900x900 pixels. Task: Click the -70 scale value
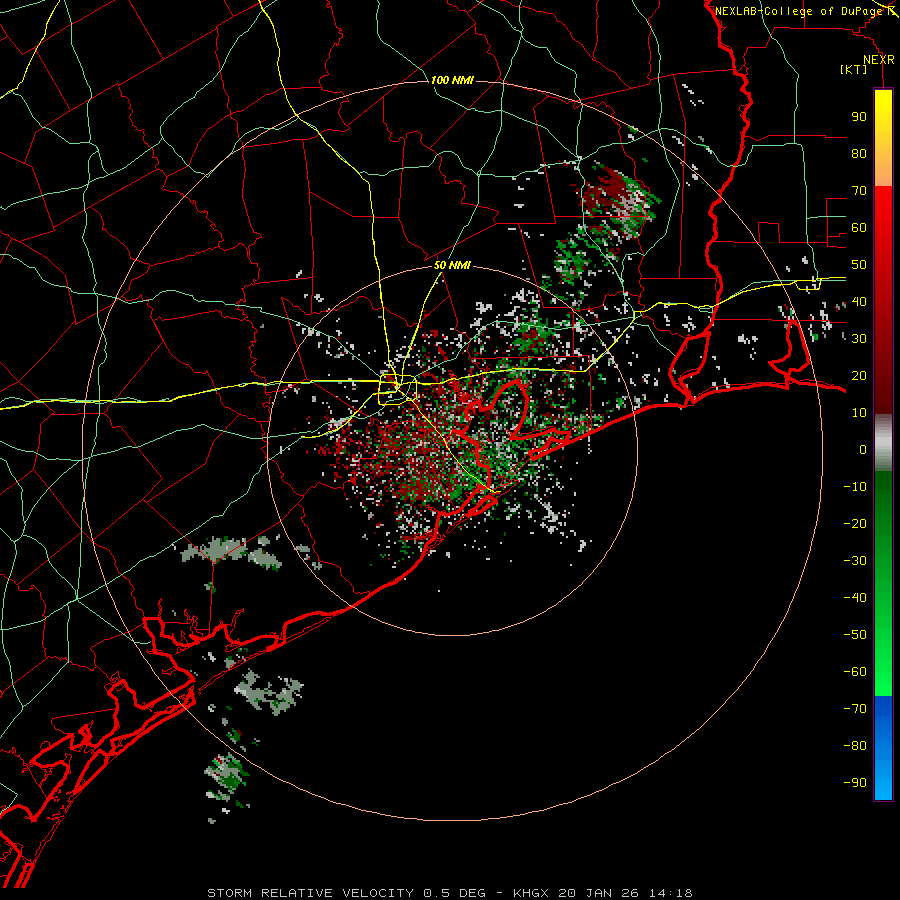(x=855, y=709)
